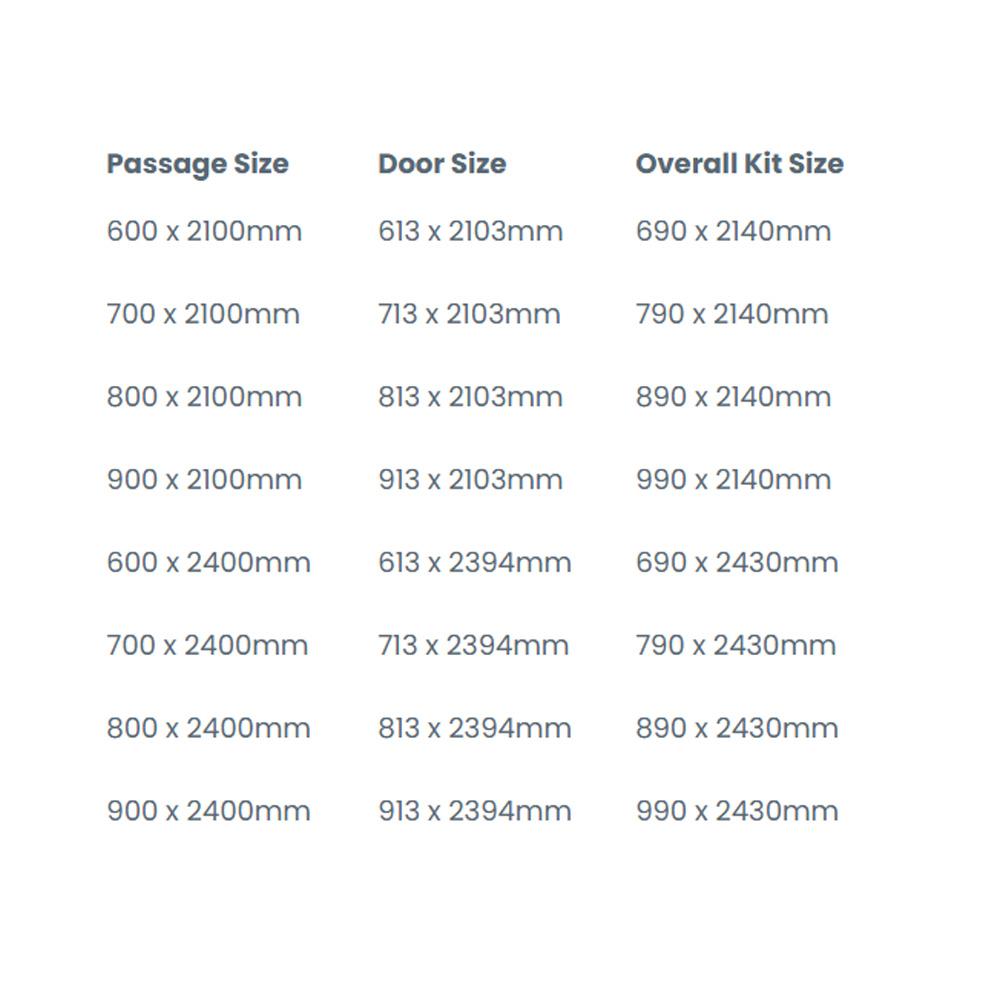Image resolution: width=1000 pixels, height=1000 pixels.
Task: Select the 700 x 2100mm passage size
Action: (x=203, y=314)
